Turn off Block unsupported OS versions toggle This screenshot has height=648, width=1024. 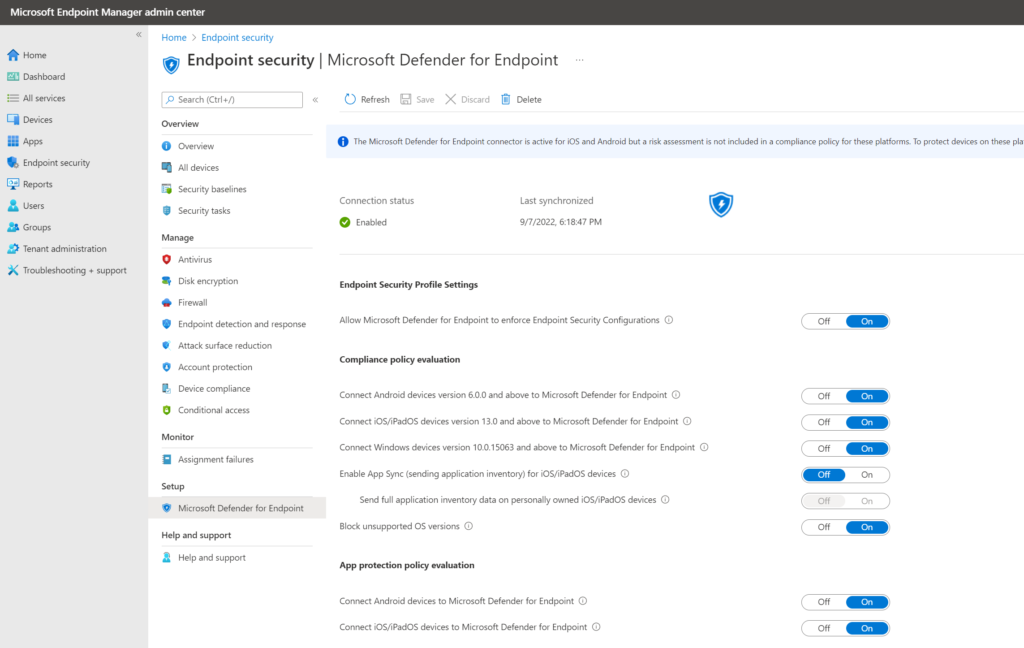[824, 527]
